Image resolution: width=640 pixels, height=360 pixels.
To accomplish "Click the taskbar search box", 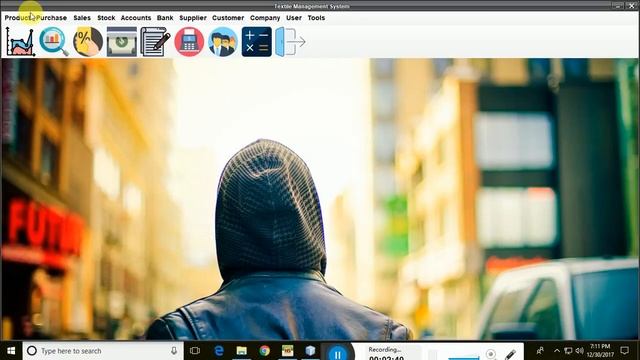I will (103, 351).
